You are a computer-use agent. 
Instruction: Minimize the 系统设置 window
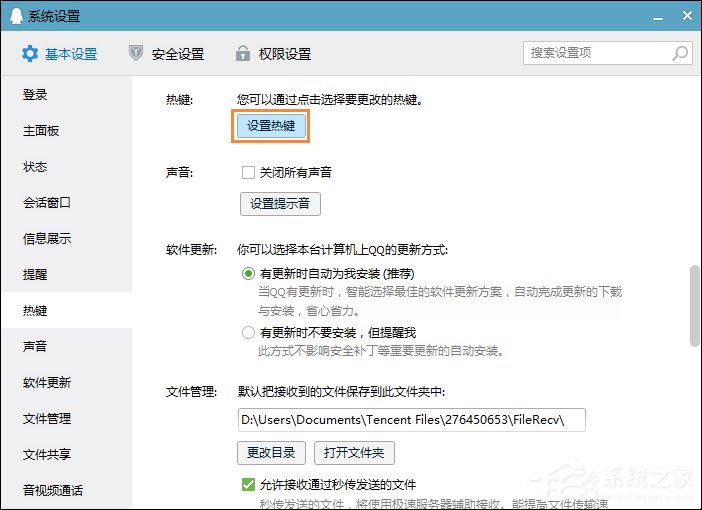(x=658, y=17)
